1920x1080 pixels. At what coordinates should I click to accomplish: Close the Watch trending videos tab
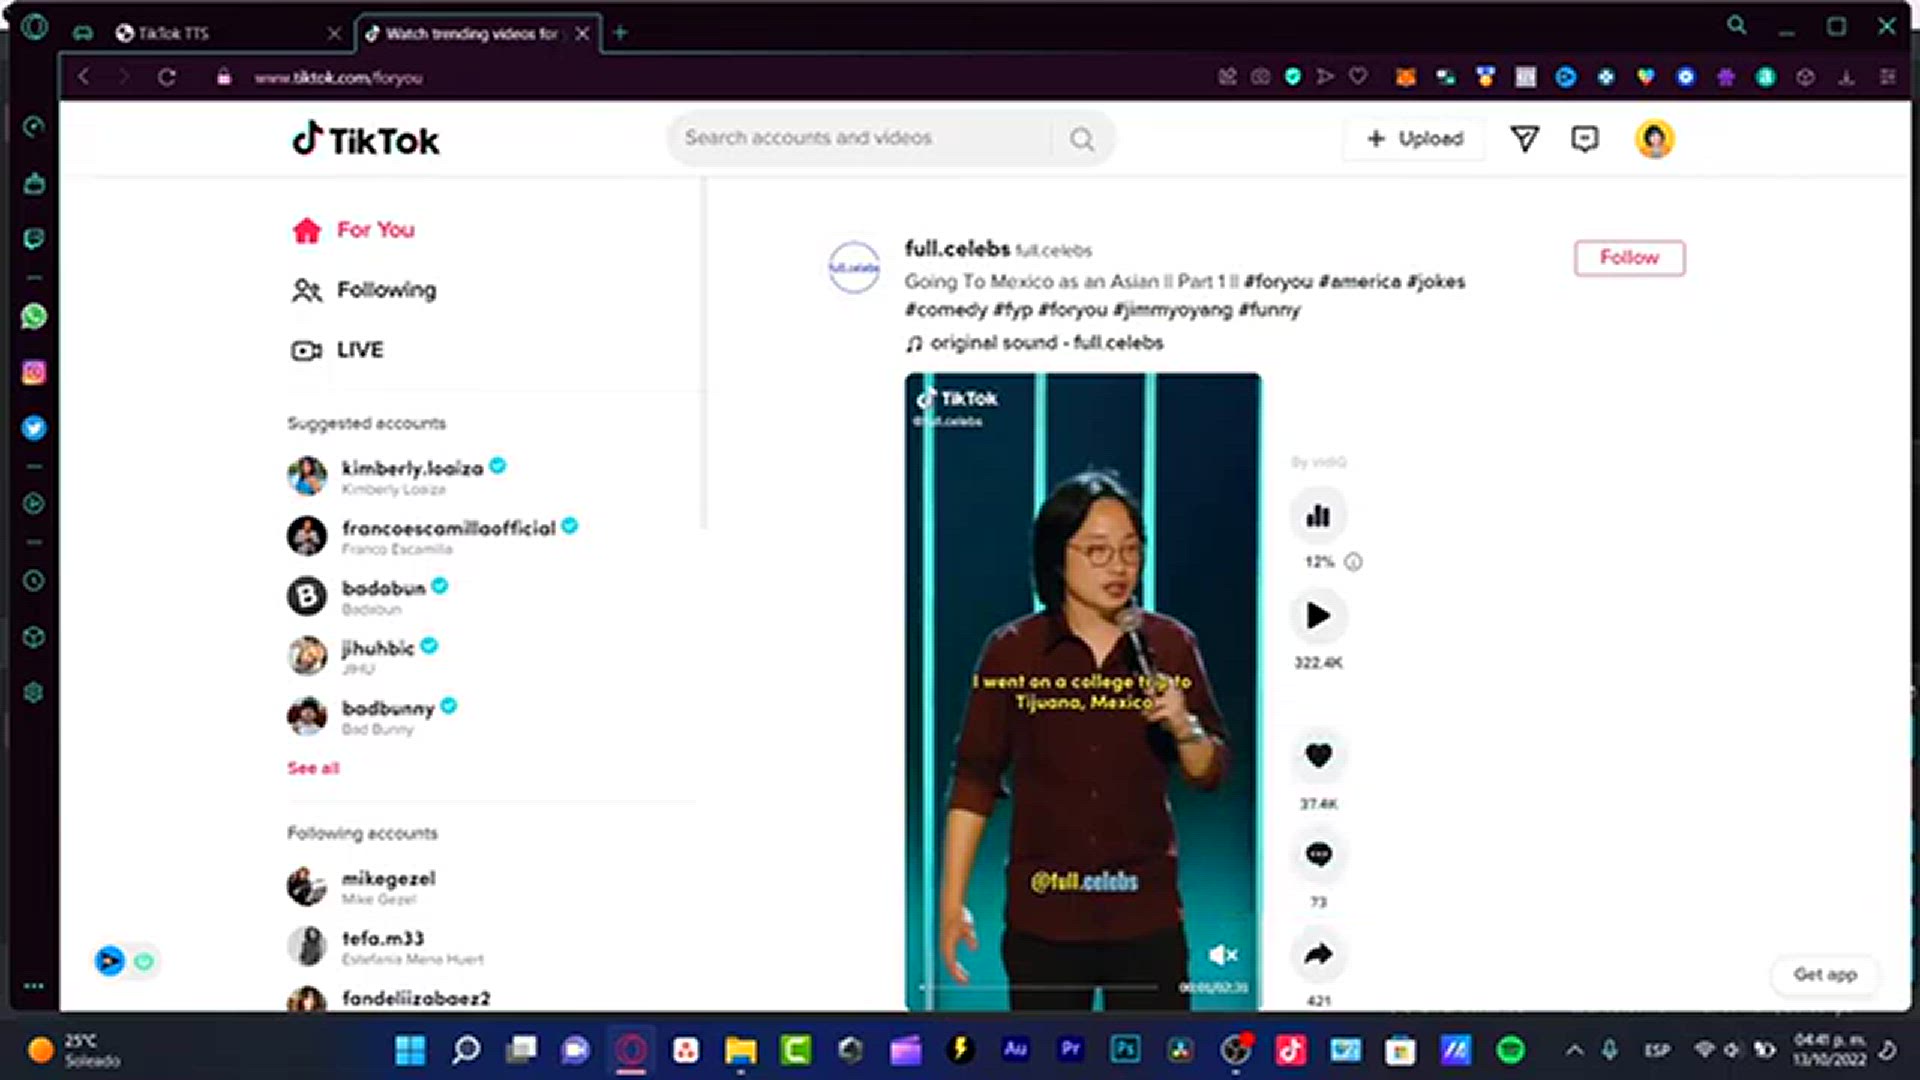pos(582,33)
